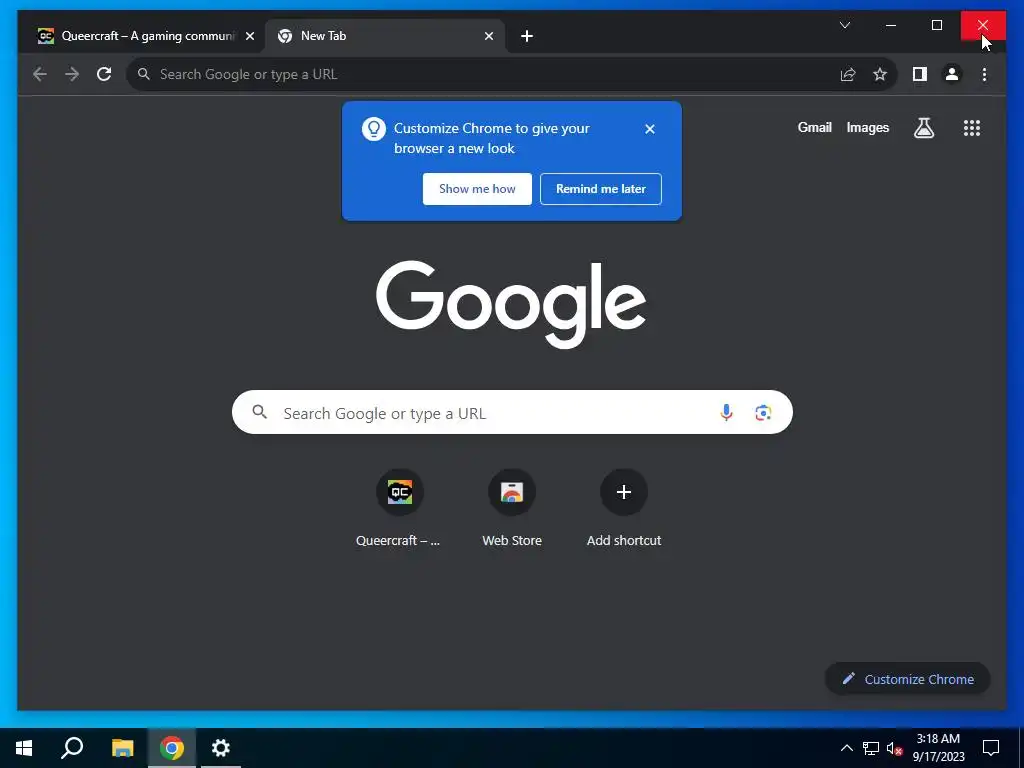Open the notification center icon

(x=991, y=748)
